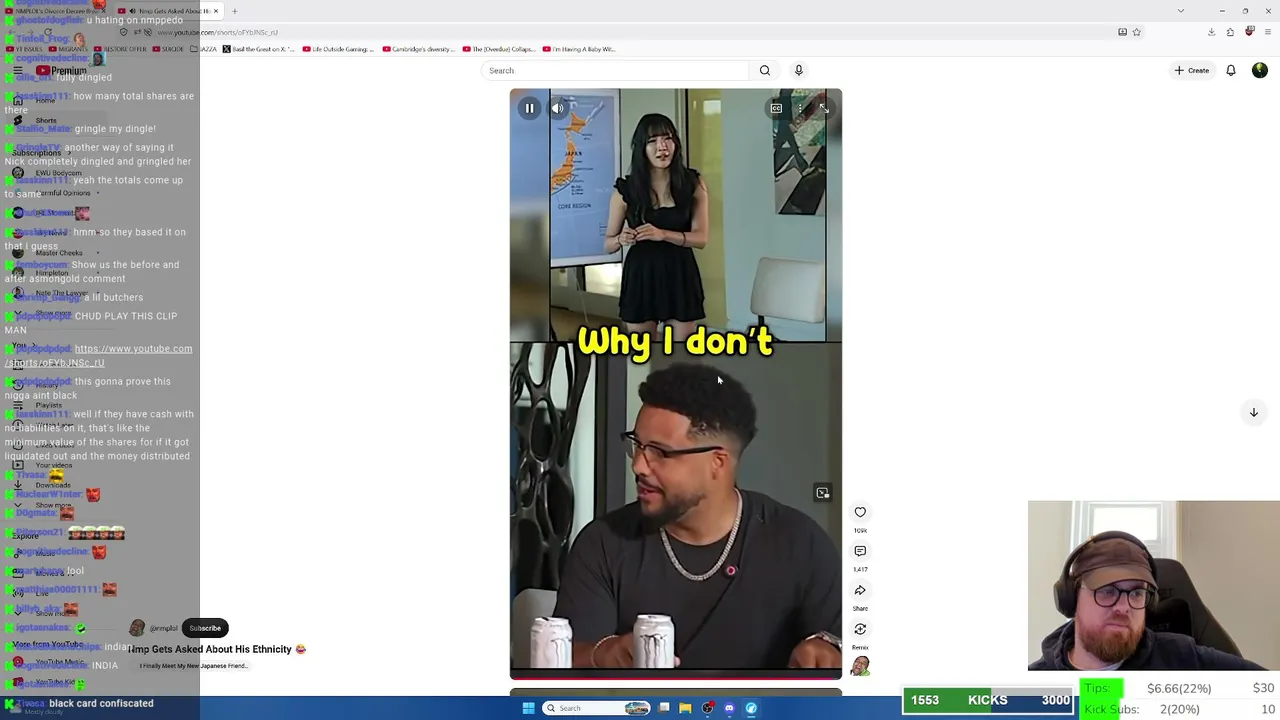Open Discord from the taskbar

coord(729,708)
